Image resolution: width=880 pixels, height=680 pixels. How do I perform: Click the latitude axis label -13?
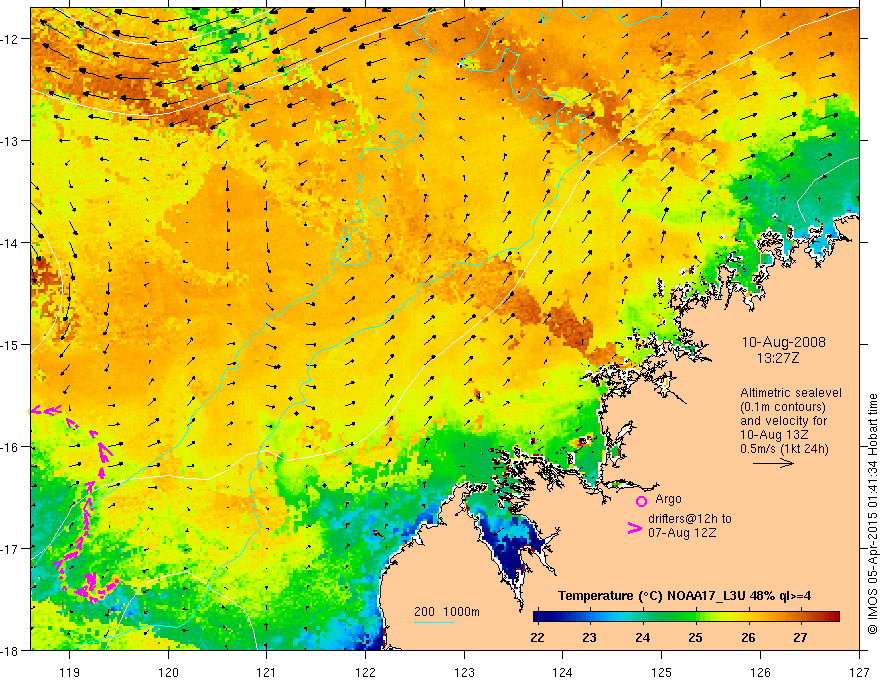pos(11,141)
